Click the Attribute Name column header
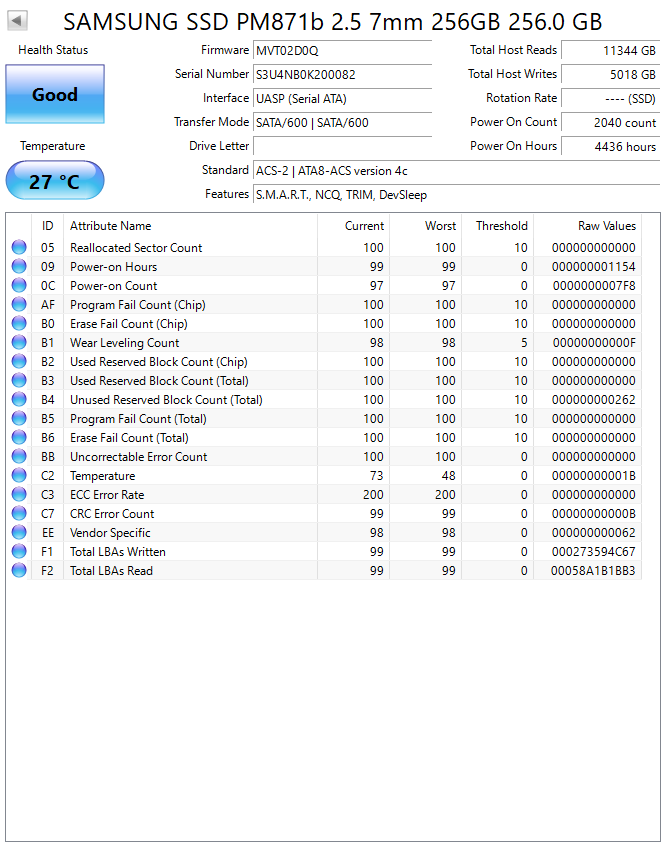The width and height of the screenshot is (666, 846). click(190, 226)
